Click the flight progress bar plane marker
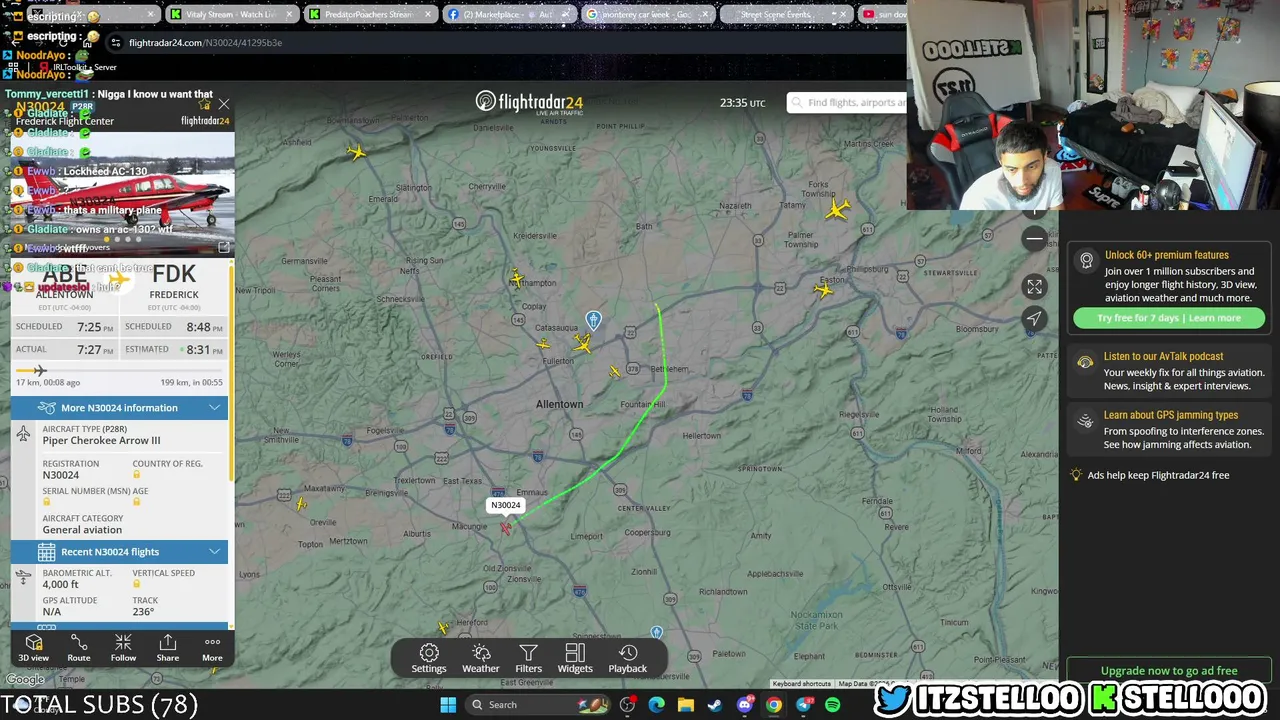 coord(40,371)
